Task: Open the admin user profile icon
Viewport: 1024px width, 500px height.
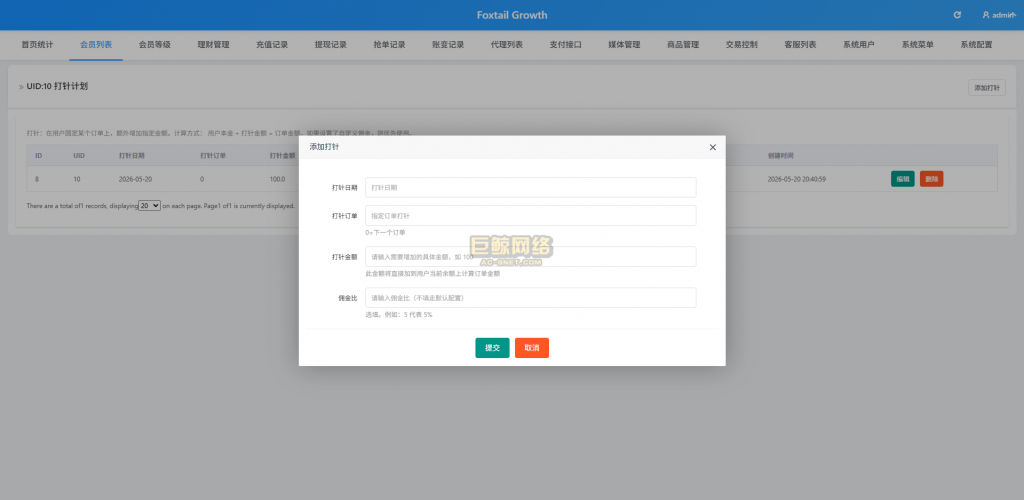Action: (985, 15)
